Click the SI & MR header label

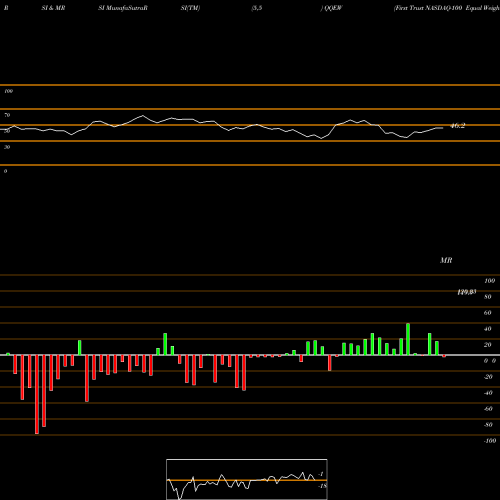click(x=53, y=8)
